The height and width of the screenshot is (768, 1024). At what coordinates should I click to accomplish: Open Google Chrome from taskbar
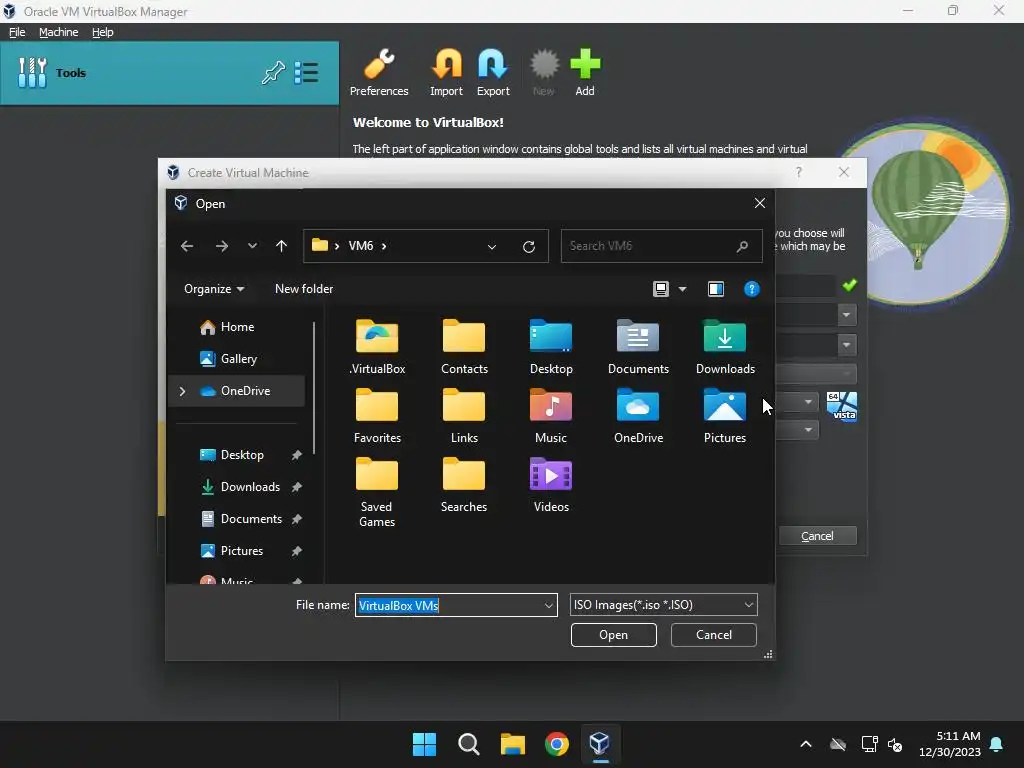click(556, 744)
